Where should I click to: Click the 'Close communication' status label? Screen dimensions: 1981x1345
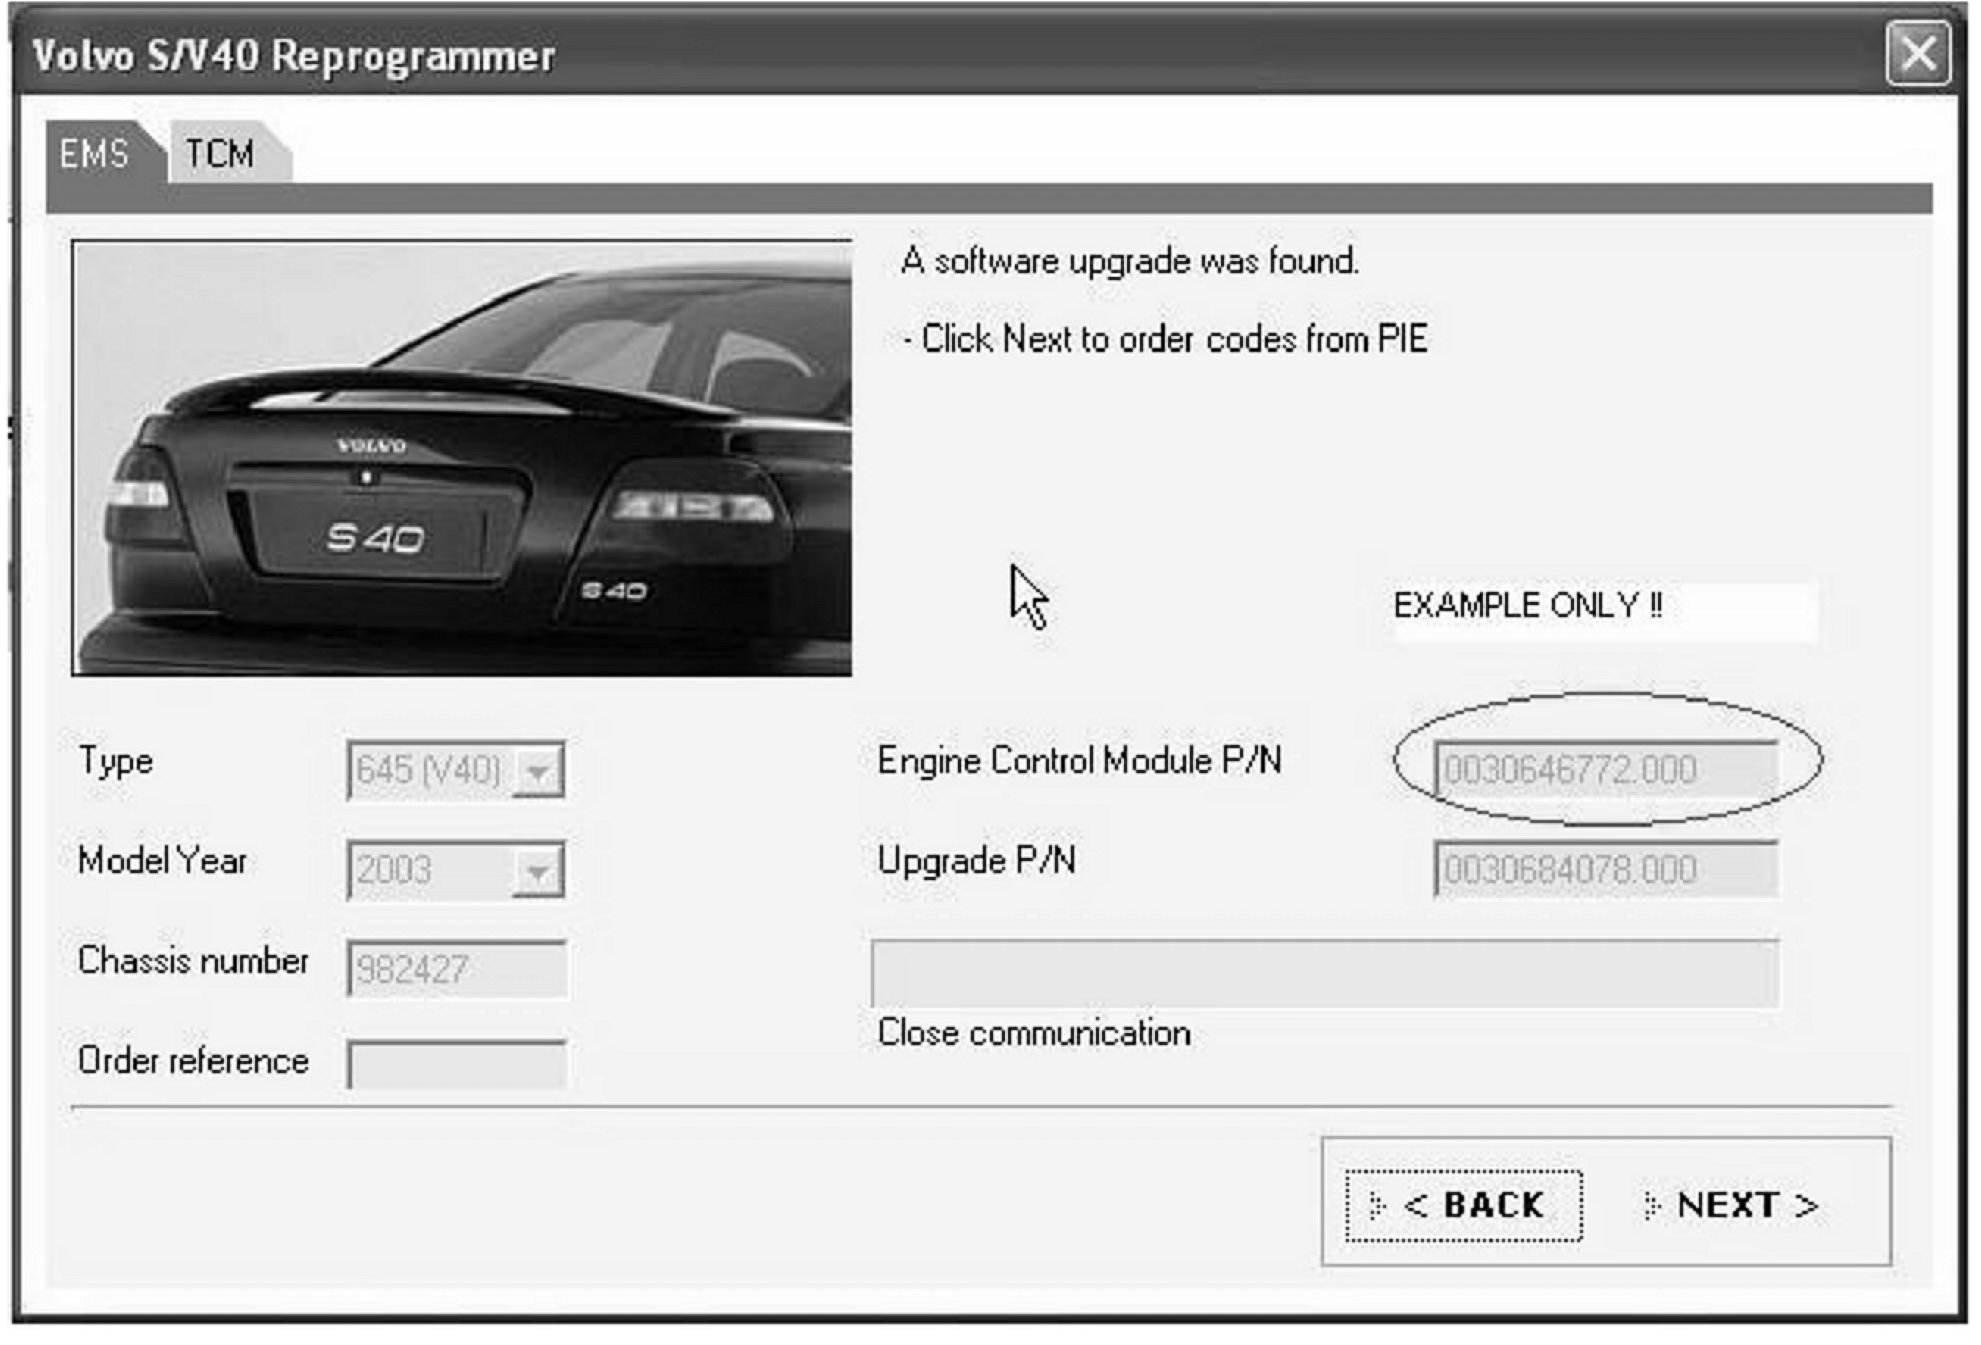(x=1033, y=1033)
